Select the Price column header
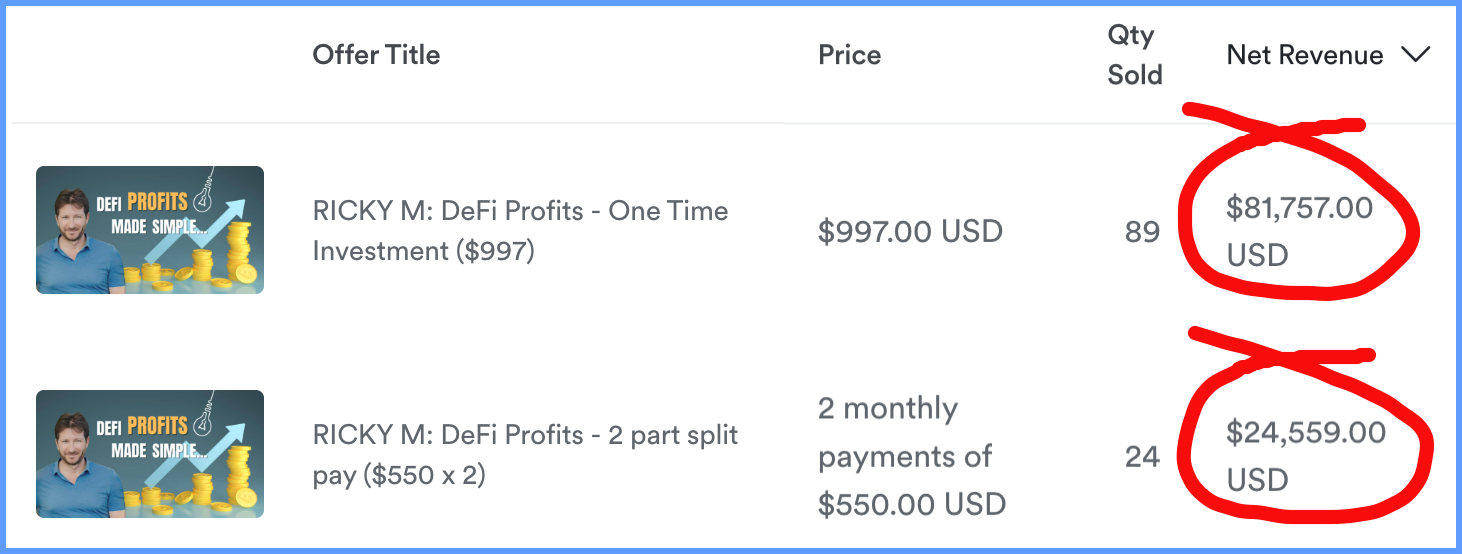This screenshot has width=1462, height=554. tap(849, 54)
